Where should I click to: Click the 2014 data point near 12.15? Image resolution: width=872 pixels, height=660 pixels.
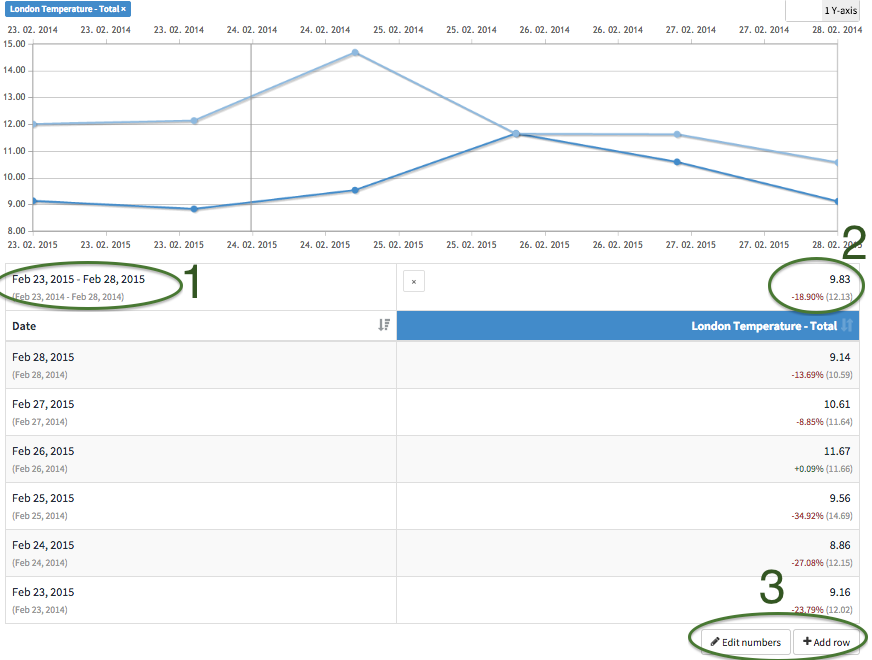coord(194,121)
